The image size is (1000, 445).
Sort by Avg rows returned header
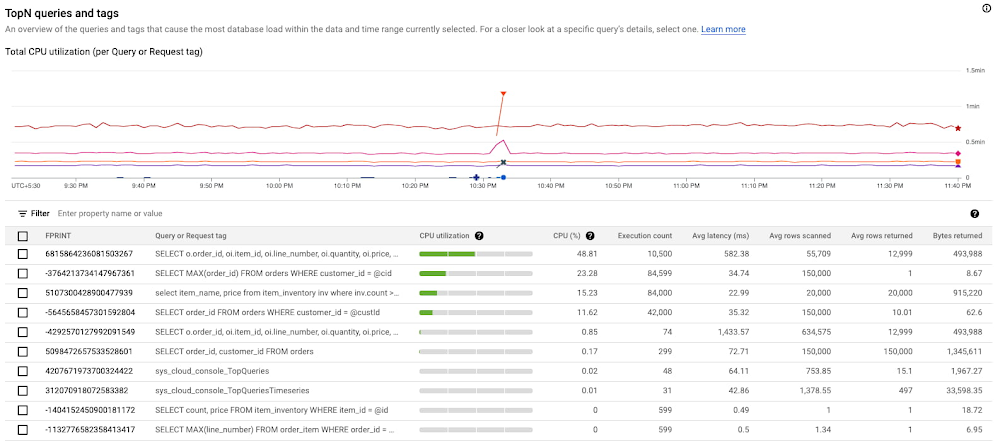[881, 236]
